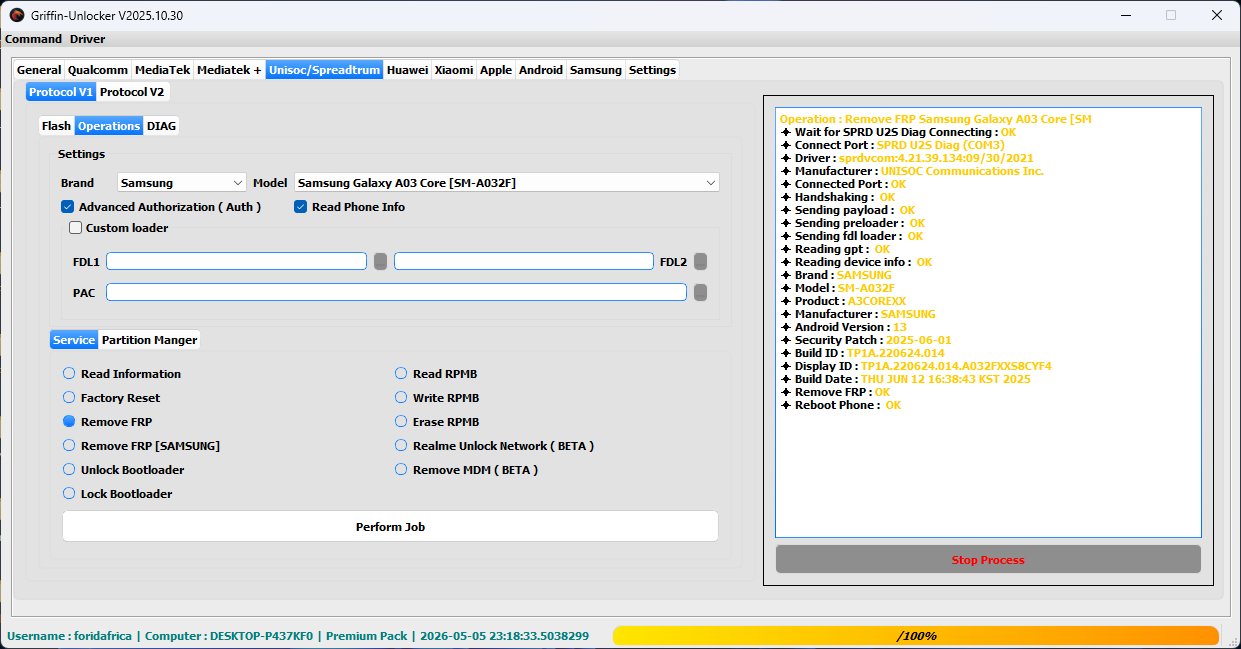Open the Model dropdown for Galaxy A03 Core
This screenshot has height=649, width=1241.
click(x=507, y=183)
